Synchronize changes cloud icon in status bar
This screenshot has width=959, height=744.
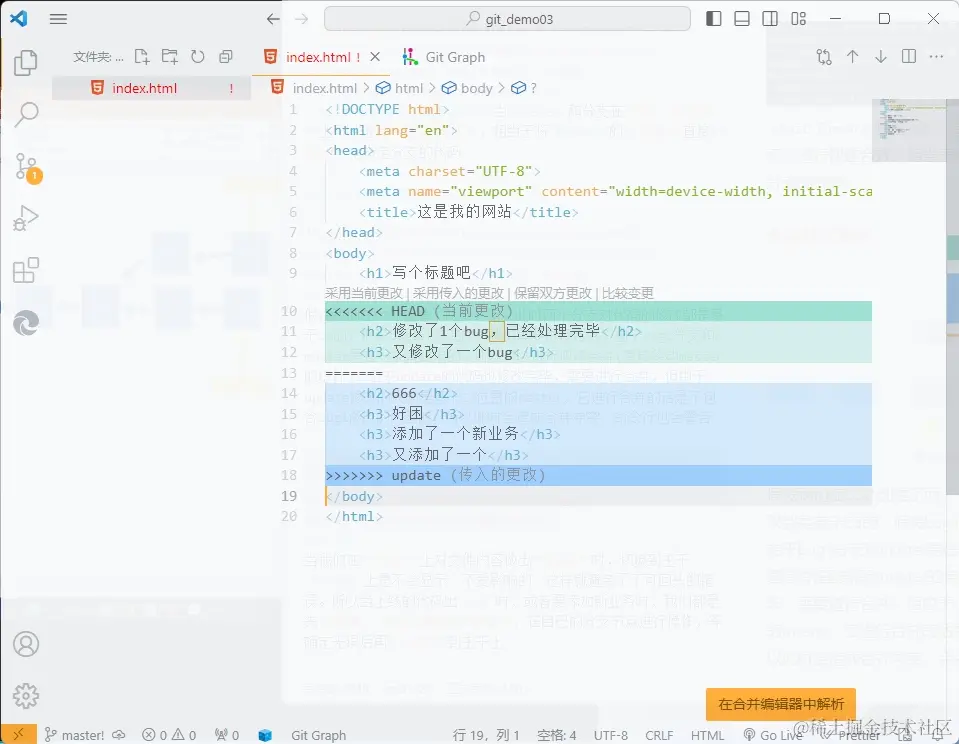(119, 735)
